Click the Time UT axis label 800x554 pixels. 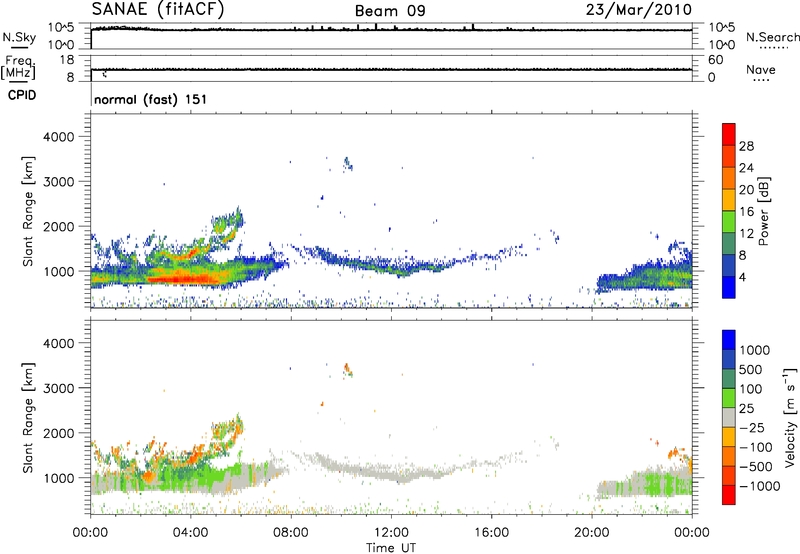coord(391,547)
